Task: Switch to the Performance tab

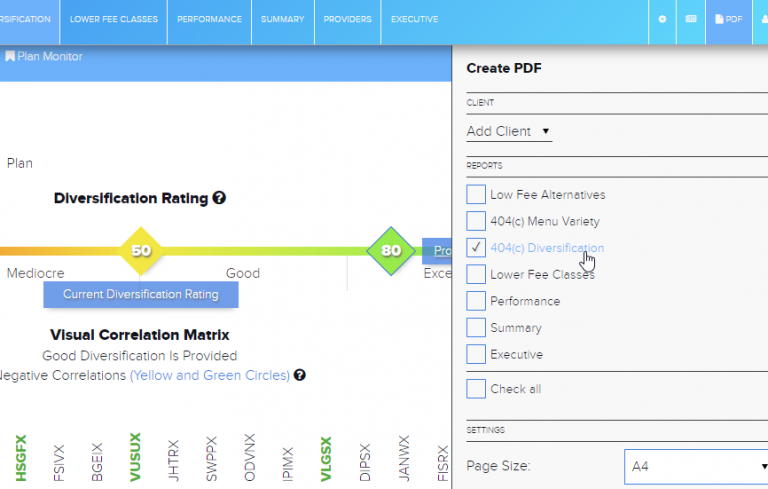Action: (209, 19)
